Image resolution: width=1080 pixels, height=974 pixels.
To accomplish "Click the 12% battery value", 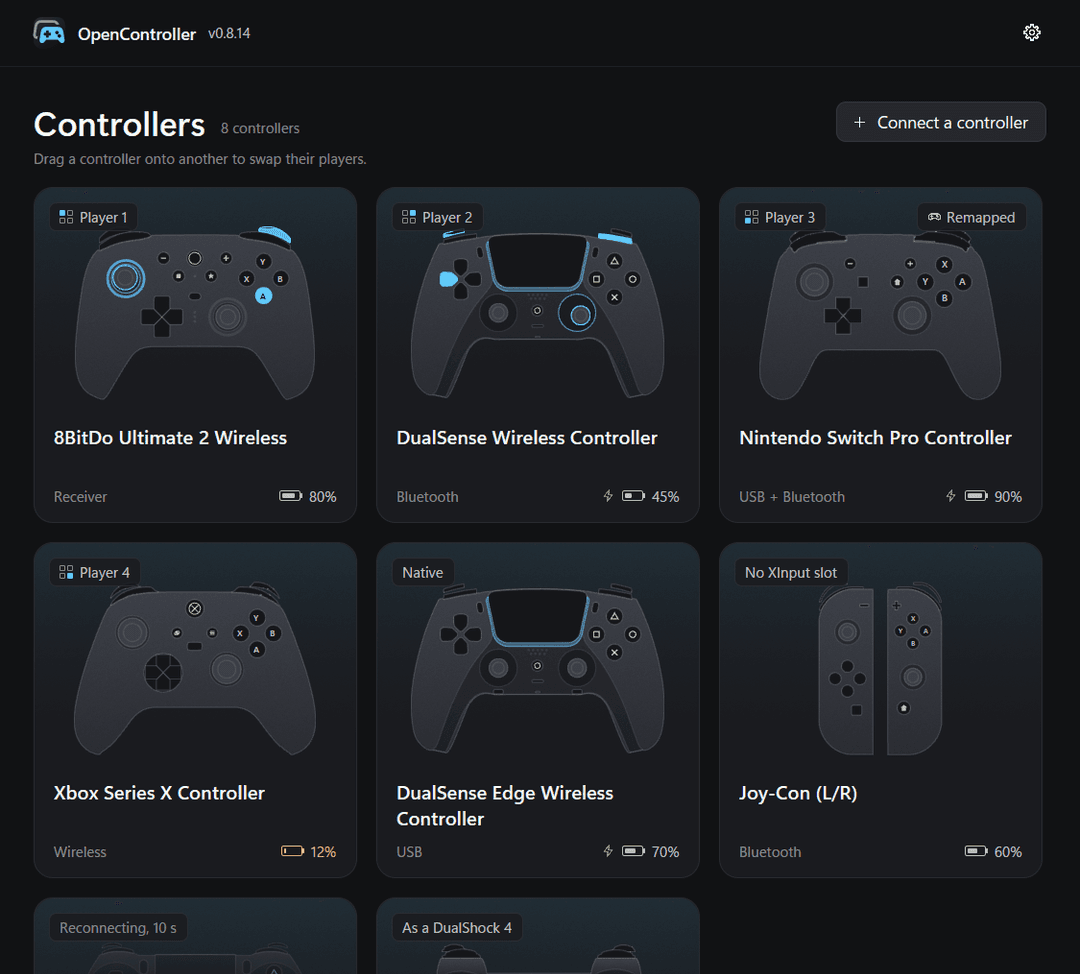I will point(323,852).
